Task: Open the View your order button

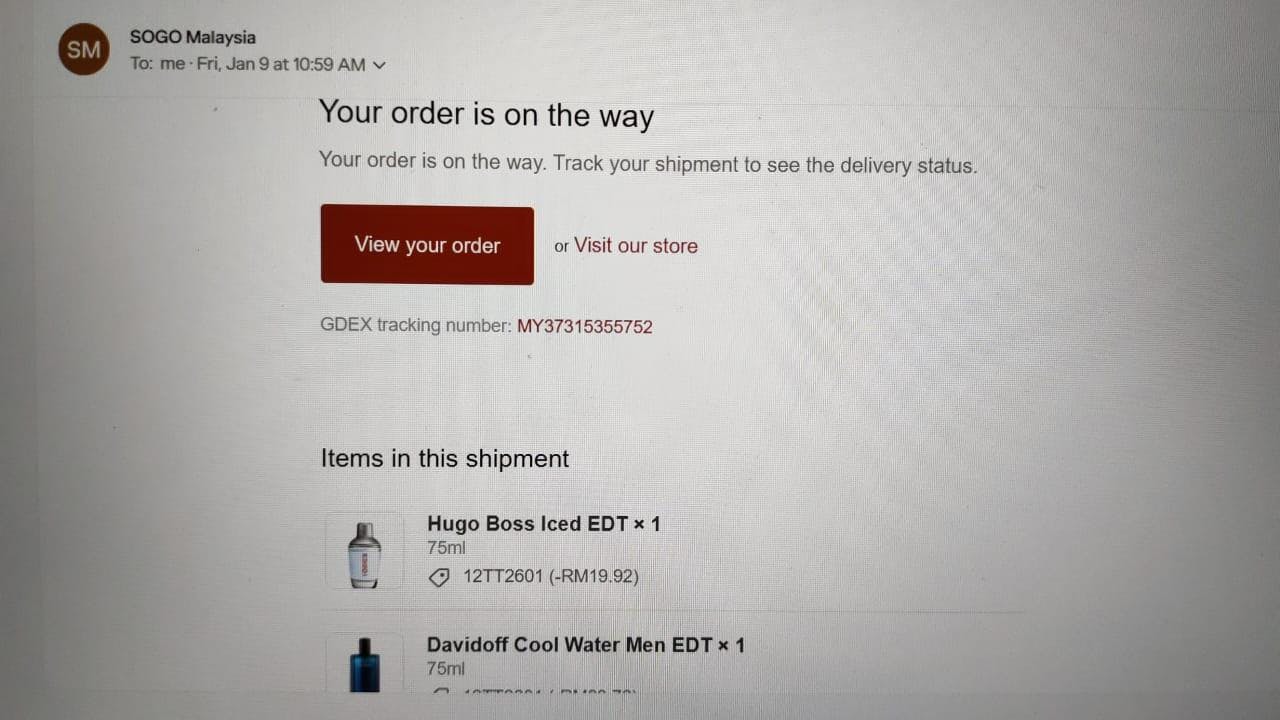Action: point(427,245)
